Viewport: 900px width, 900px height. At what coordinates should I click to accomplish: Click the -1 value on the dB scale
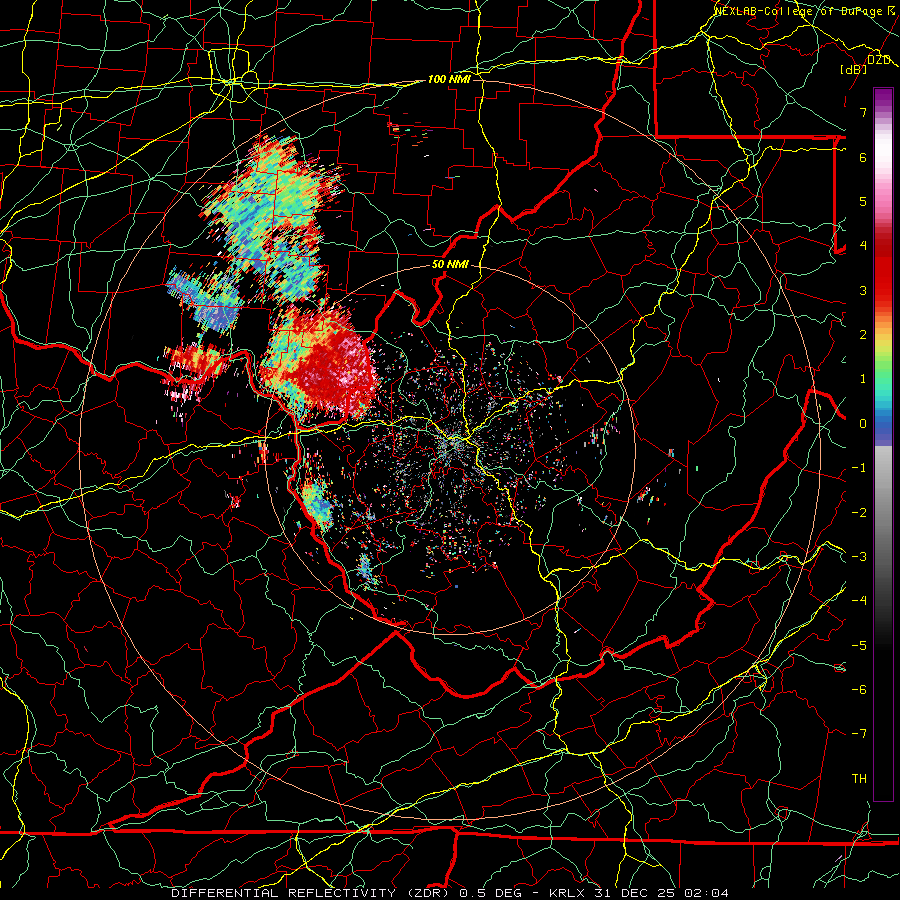[859, 468]
